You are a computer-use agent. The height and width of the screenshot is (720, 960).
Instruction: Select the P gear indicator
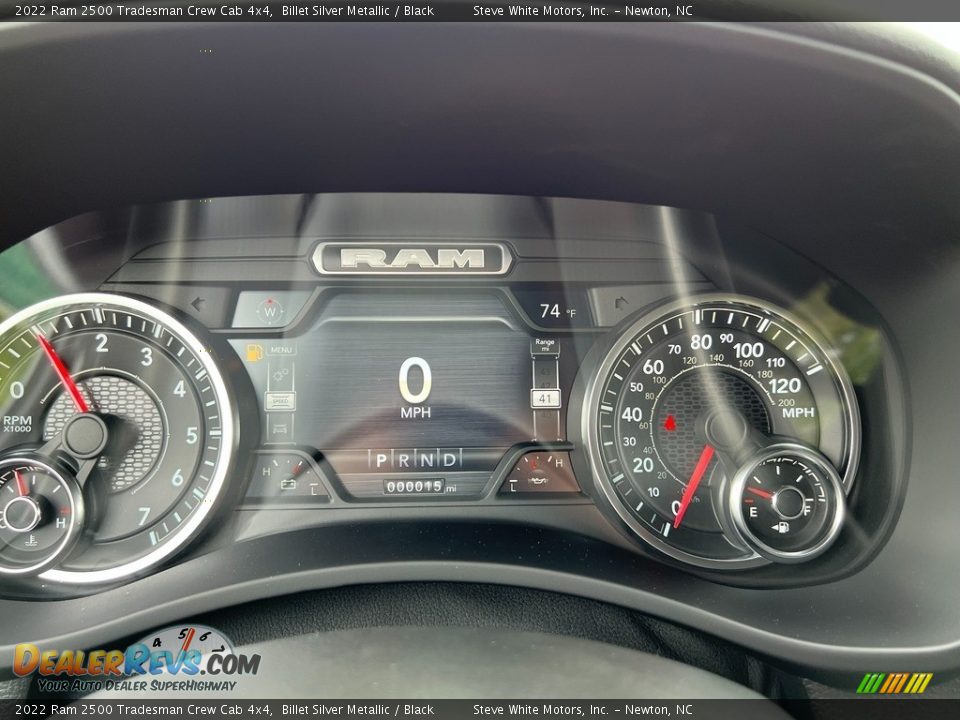coord(381,460)
